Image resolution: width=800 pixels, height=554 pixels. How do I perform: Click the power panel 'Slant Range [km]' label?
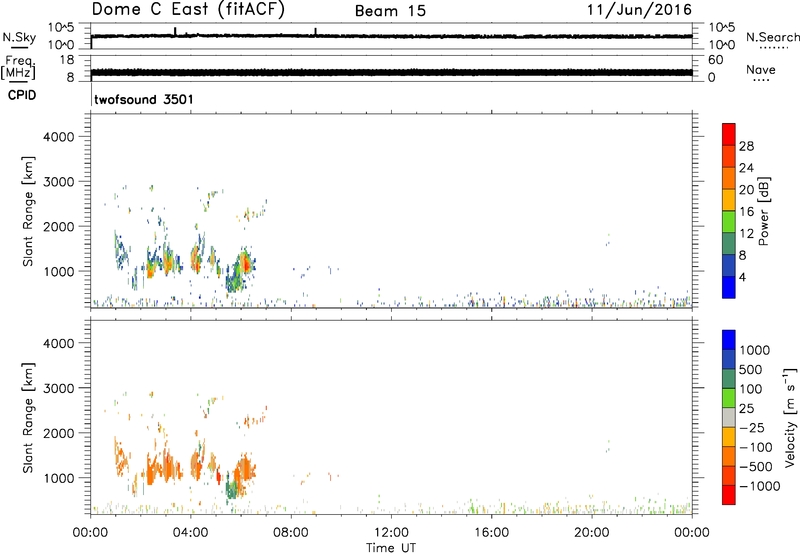click(28, 211)
